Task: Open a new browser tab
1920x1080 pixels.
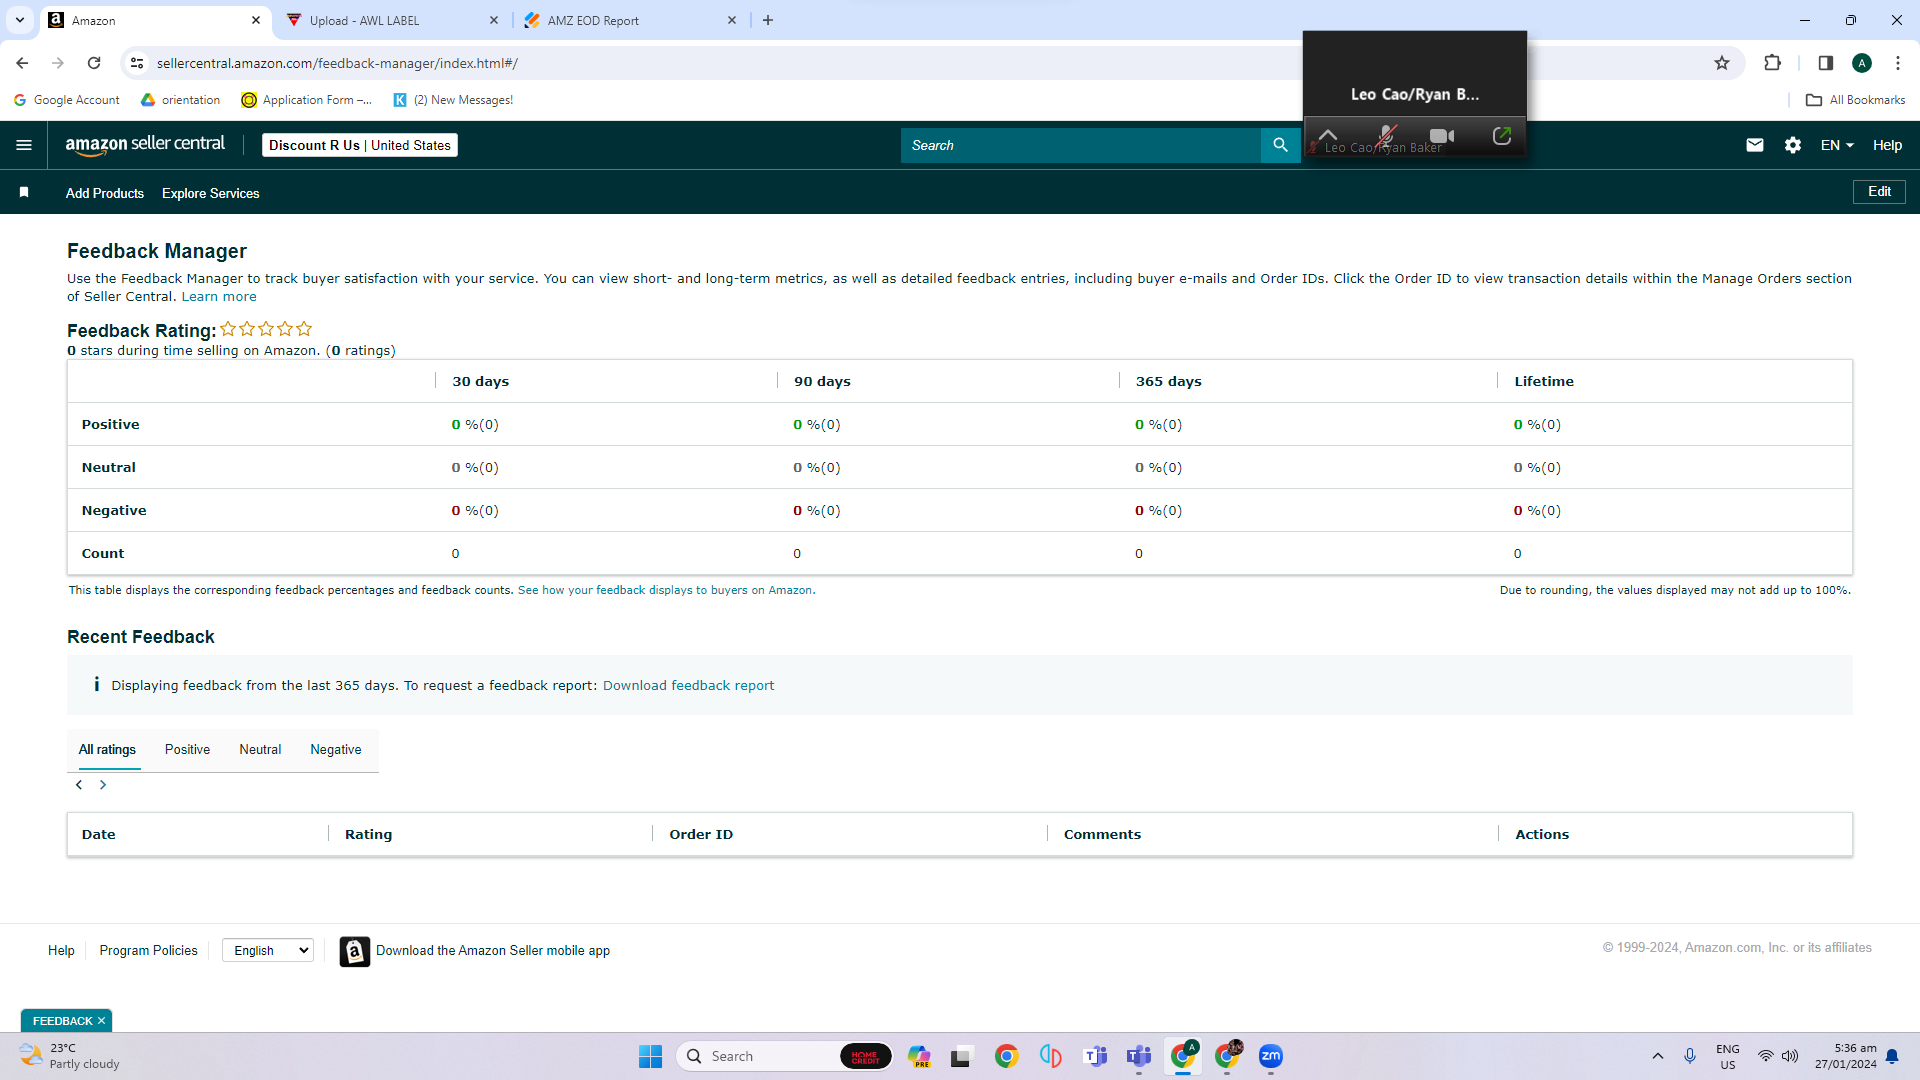Action: click(x=768, y=20)
